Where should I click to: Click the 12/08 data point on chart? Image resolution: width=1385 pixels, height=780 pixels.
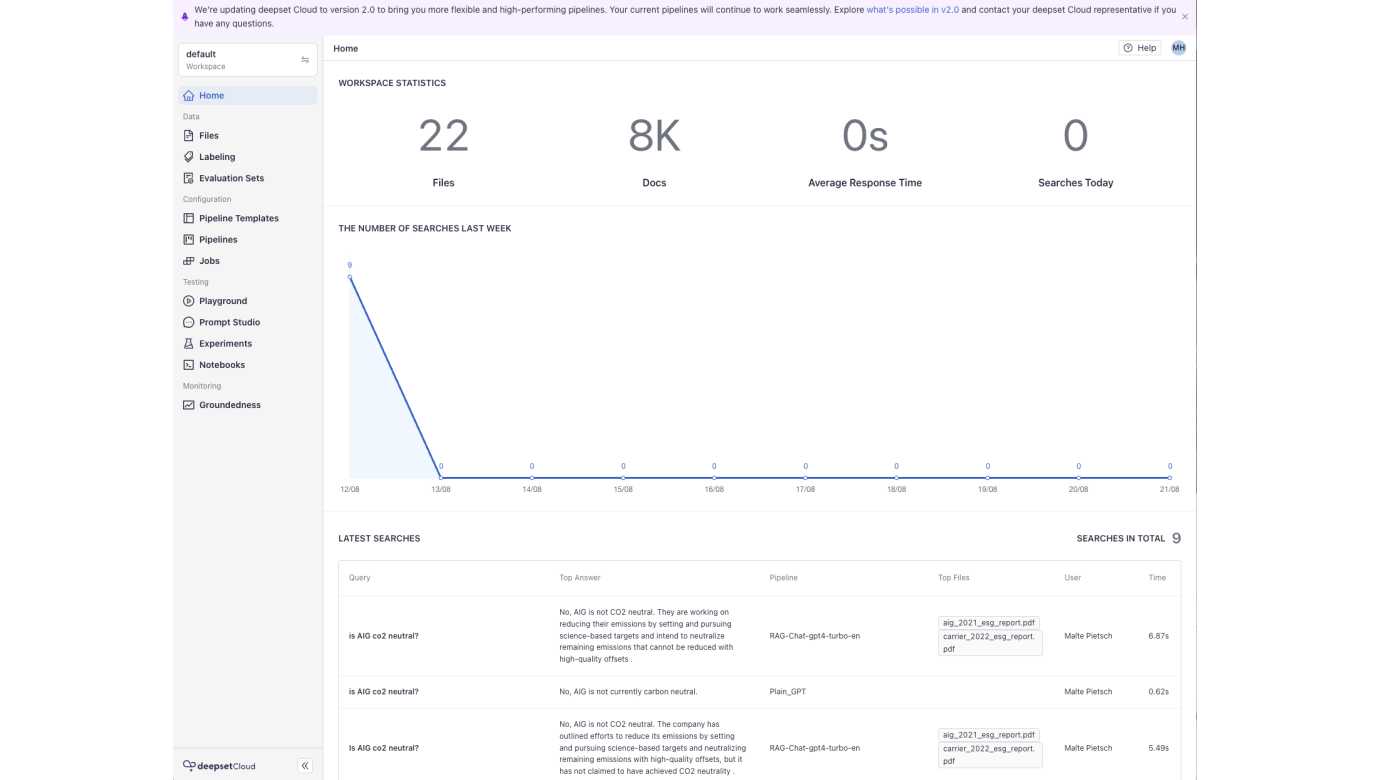[x=349, y=277]
